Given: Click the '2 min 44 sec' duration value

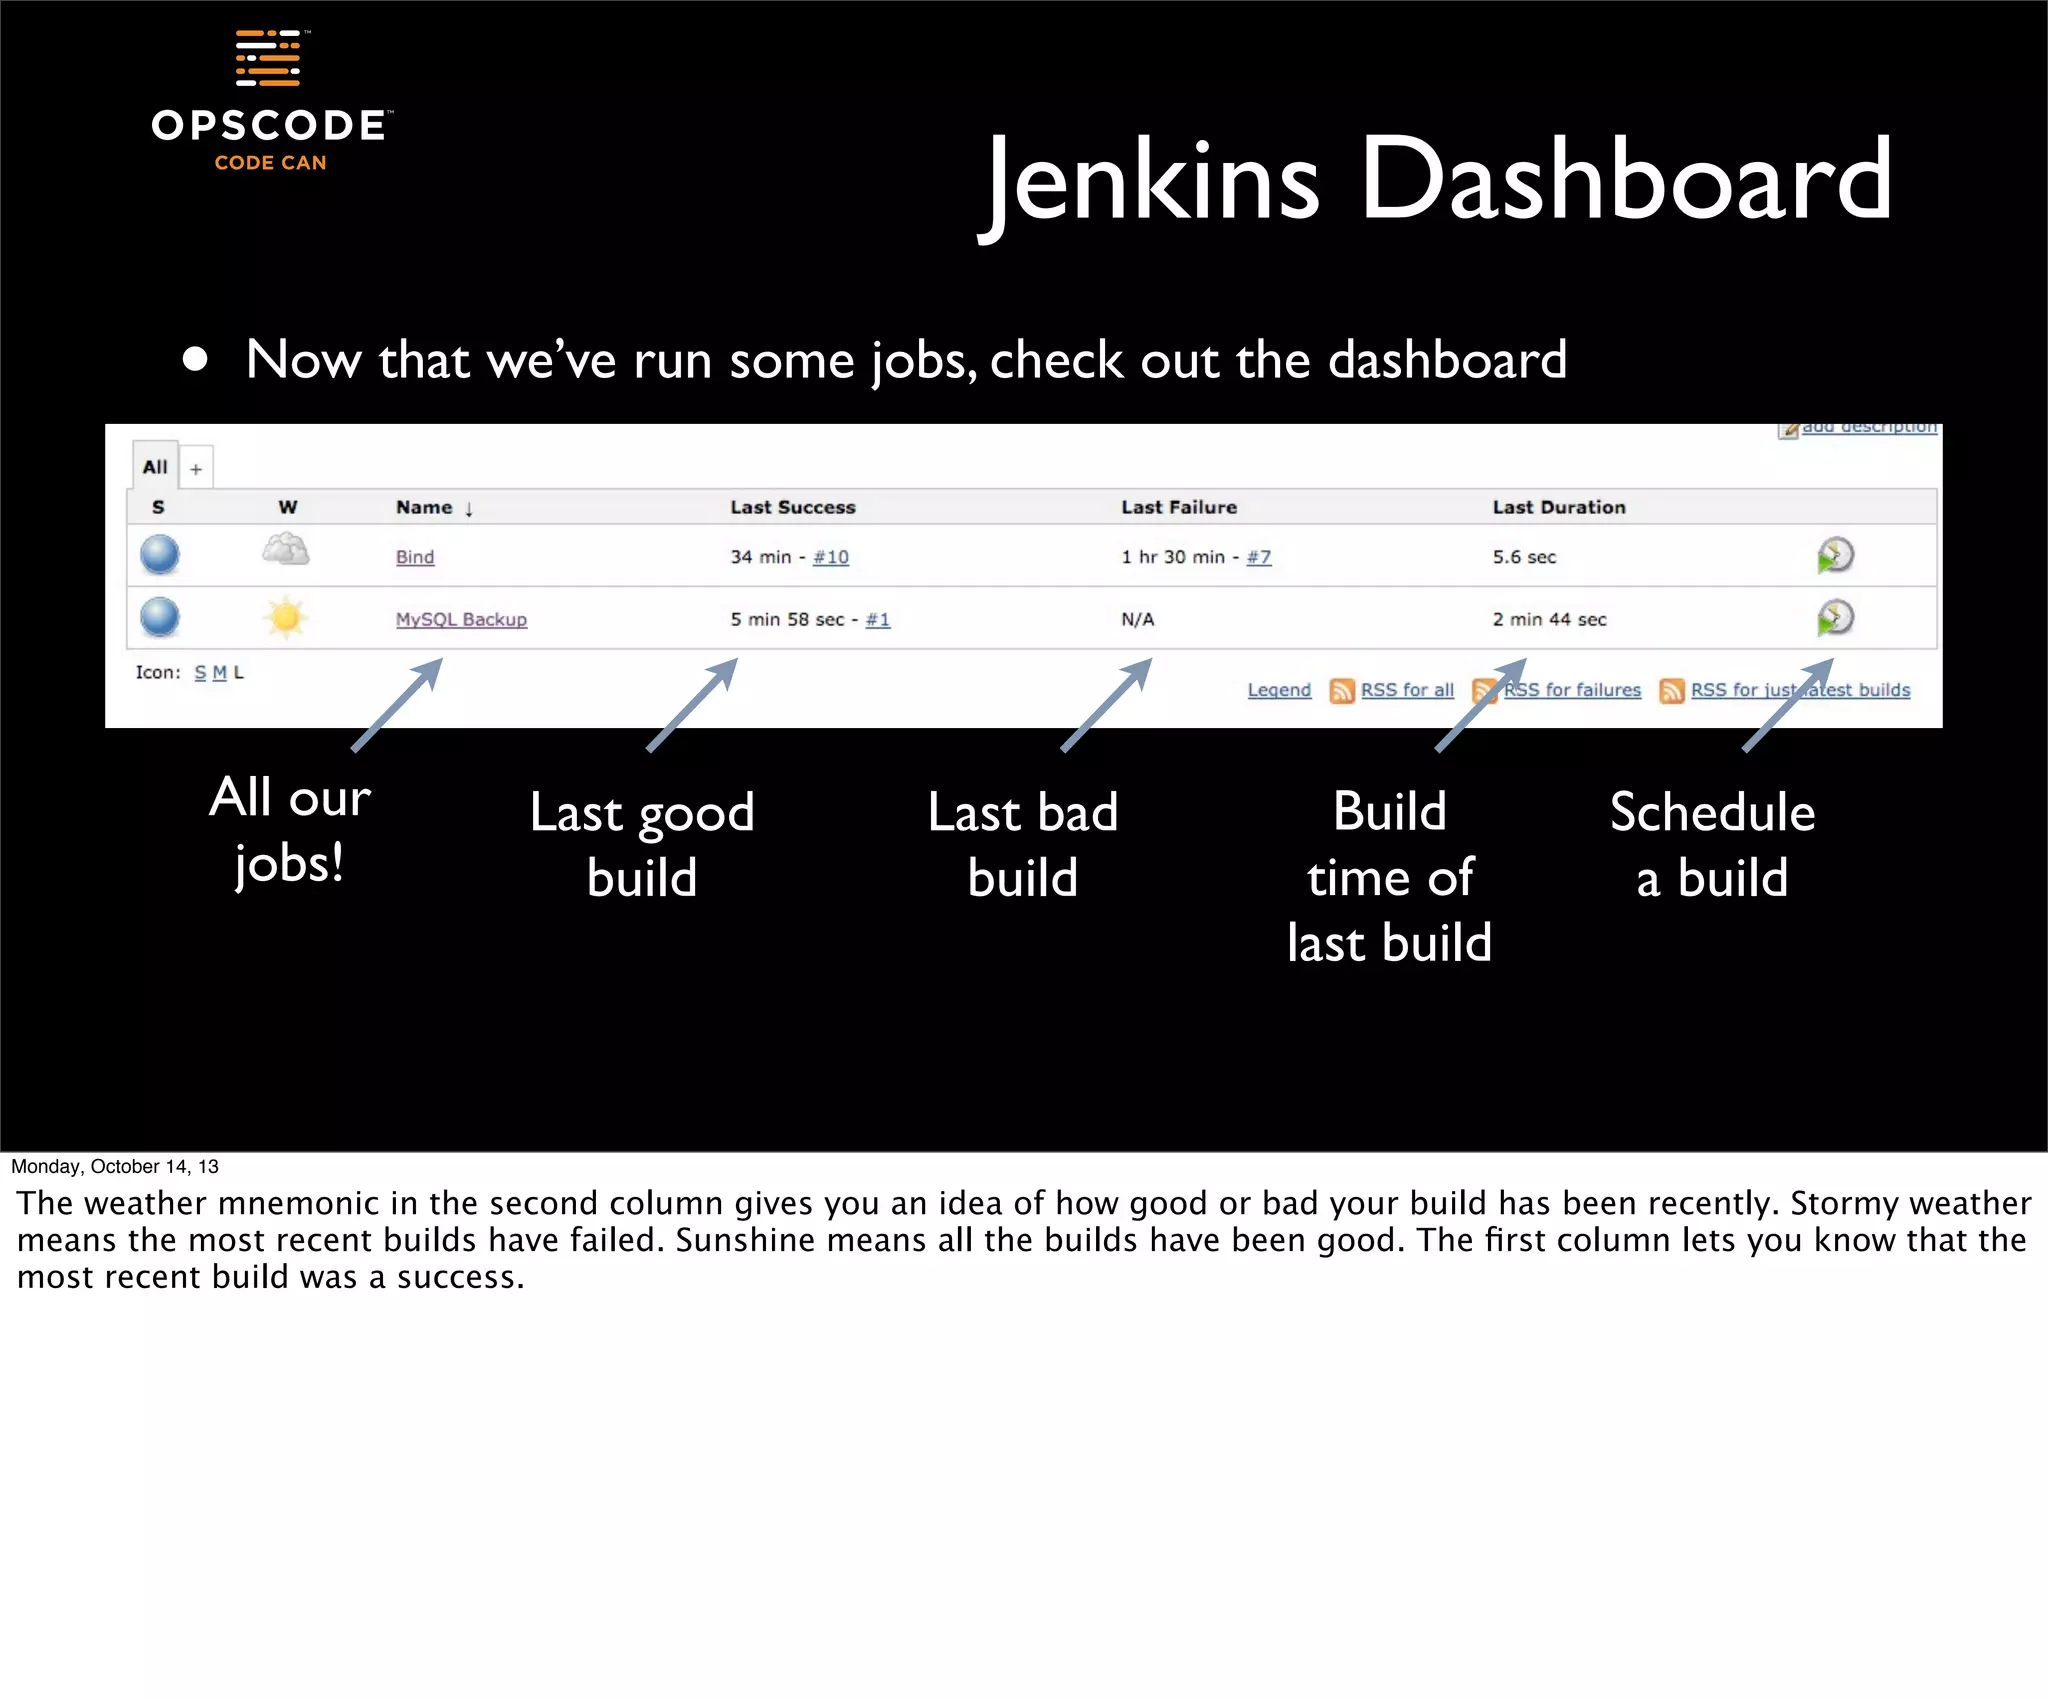Looking at the screenshot, I should [x=1549, y=620].
